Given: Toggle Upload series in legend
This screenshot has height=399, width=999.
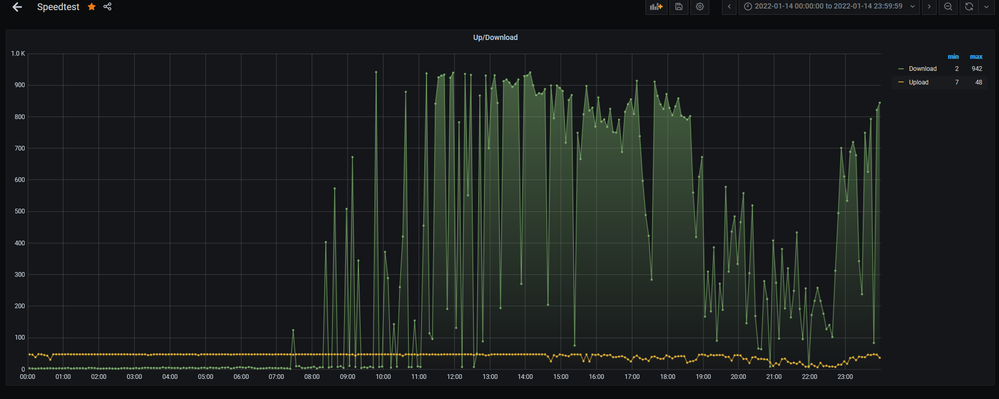Looking at the screenshot, I should [919, 82].
